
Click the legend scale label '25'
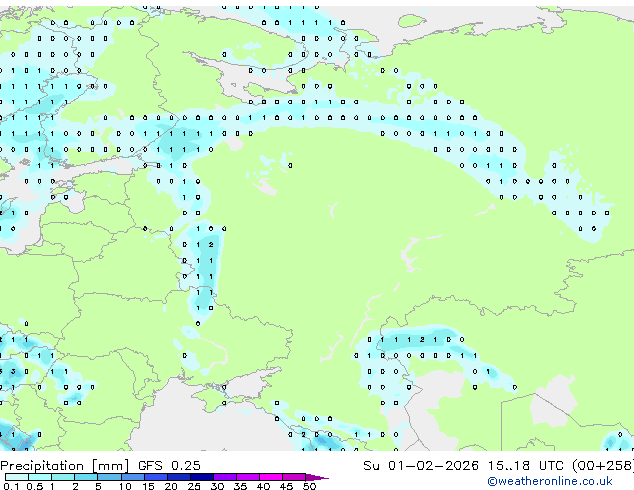pos(194,486)
